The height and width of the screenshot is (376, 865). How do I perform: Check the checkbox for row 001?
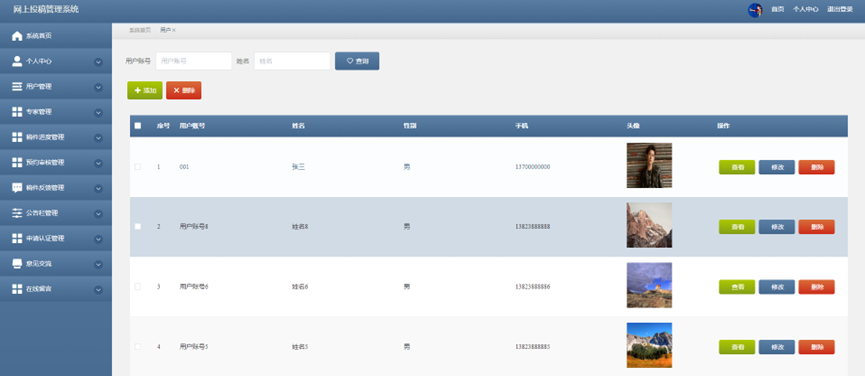[138, 166]
